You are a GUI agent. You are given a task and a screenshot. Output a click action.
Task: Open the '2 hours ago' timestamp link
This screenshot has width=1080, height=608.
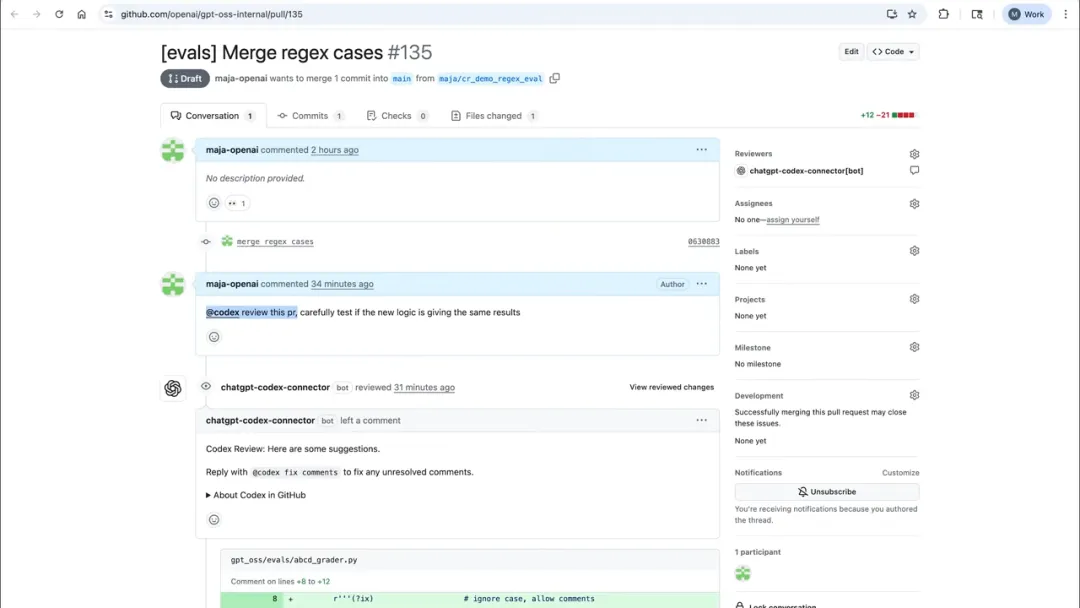335,149
